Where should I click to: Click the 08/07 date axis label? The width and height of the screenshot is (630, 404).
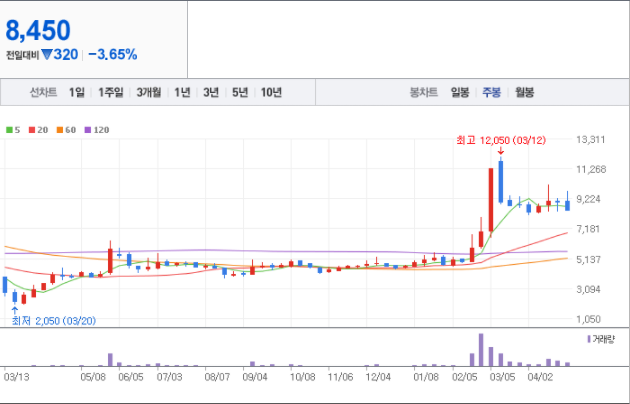coord(217,377)
